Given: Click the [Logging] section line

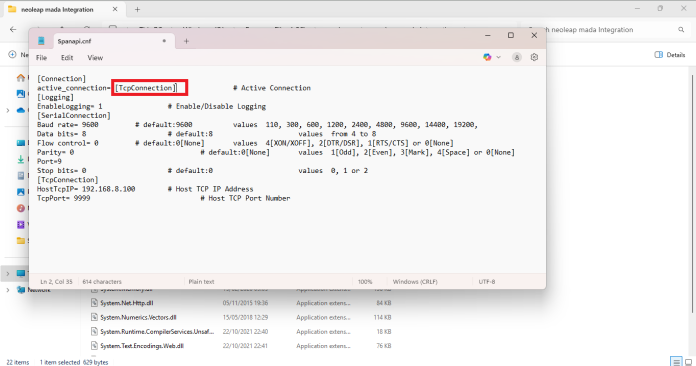Looking at the screenshot, I should pos(55,97).
